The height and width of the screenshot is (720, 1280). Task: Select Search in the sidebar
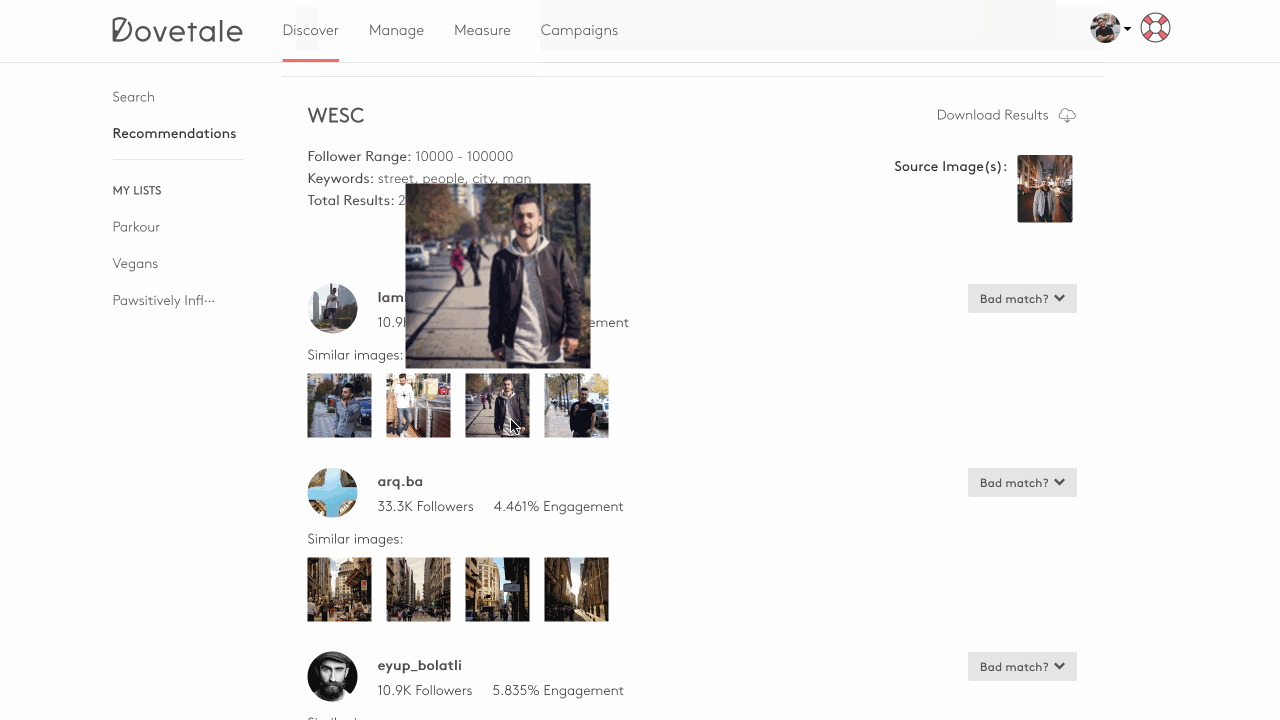pos(133,97)
